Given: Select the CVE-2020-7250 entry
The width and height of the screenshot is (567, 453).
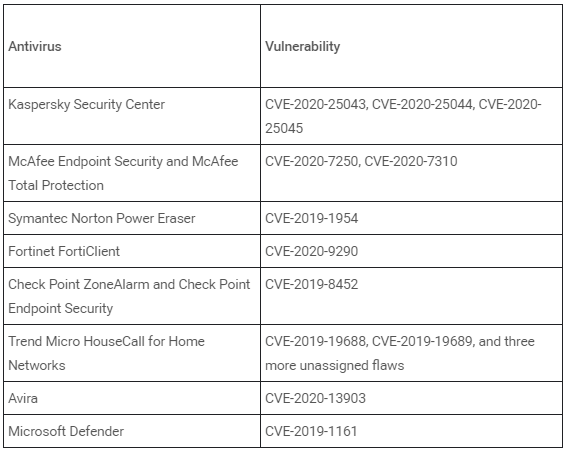Looking at the screenshot, I should click(x=313, y=161).
